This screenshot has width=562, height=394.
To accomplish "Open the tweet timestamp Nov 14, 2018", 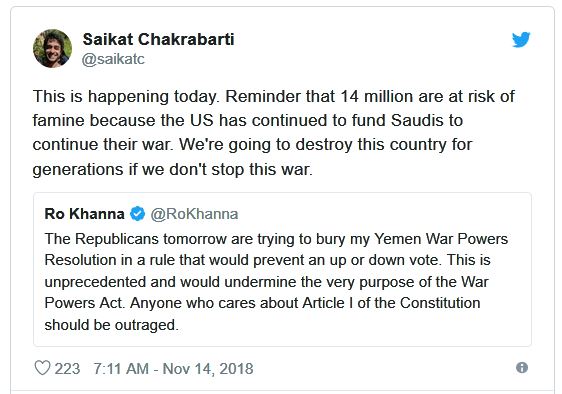I will coord(208,369).
